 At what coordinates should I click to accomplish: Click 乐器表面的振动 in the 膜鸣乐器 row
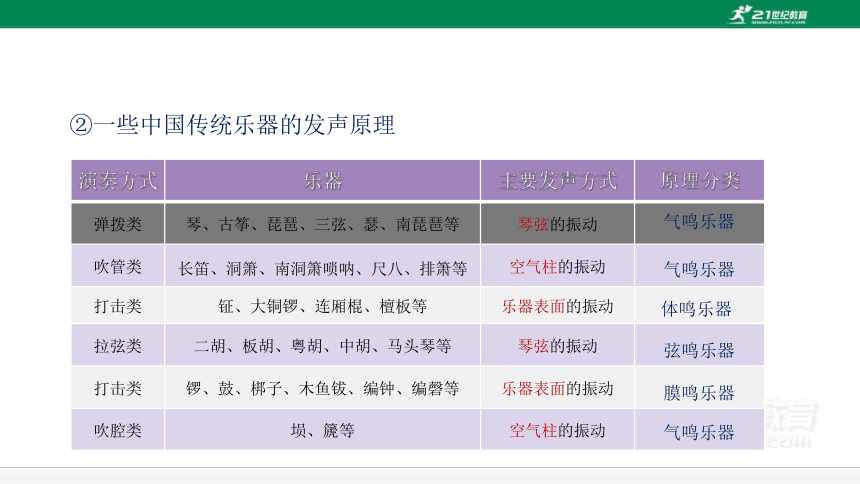[558, 388]
